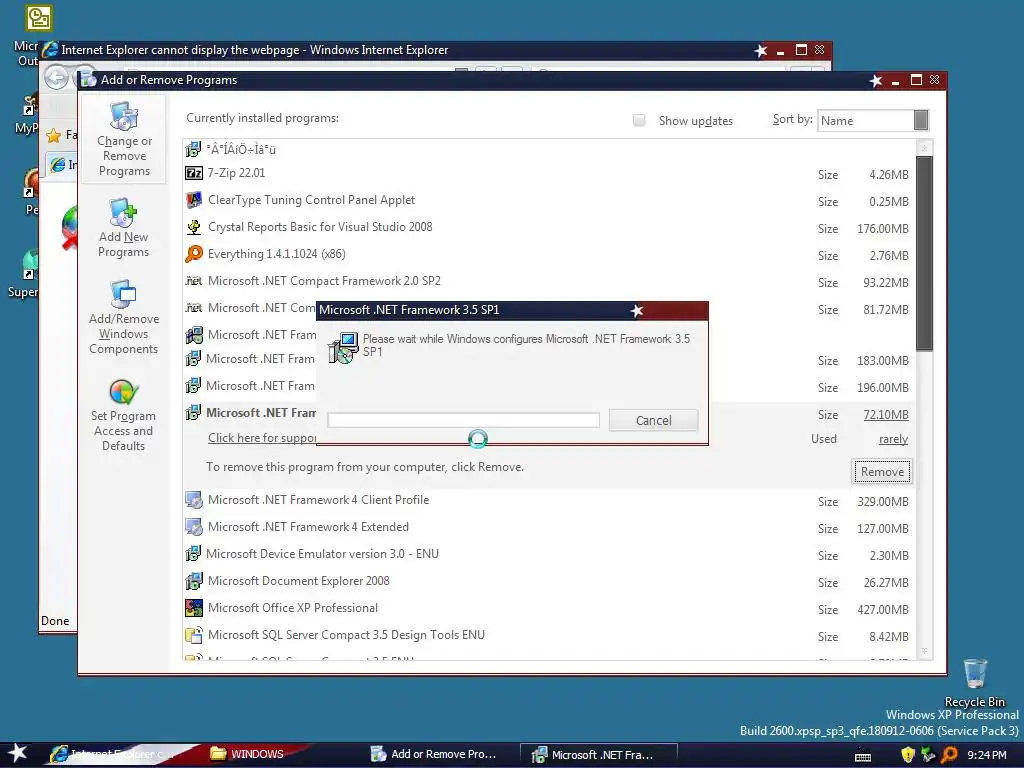Click here for support information link
The image size is (1024, 768).
coord(262,438)
